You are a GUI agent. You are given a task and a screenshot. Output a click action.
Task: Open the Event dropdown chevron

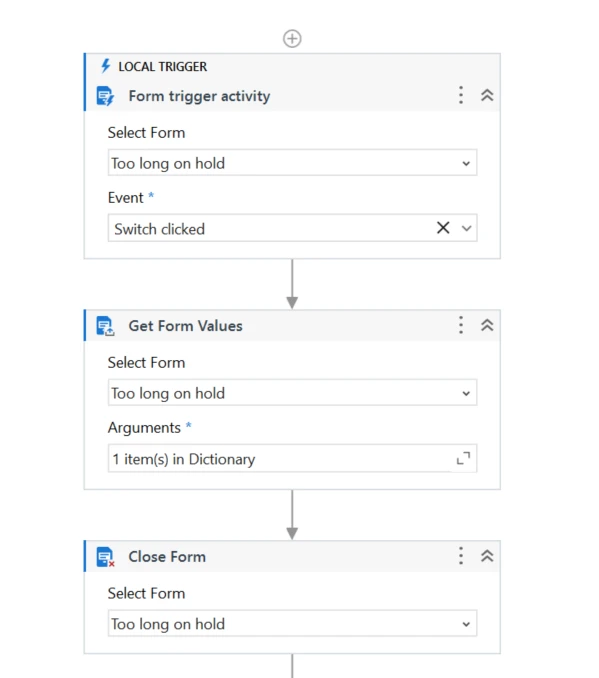coord(466,228)
